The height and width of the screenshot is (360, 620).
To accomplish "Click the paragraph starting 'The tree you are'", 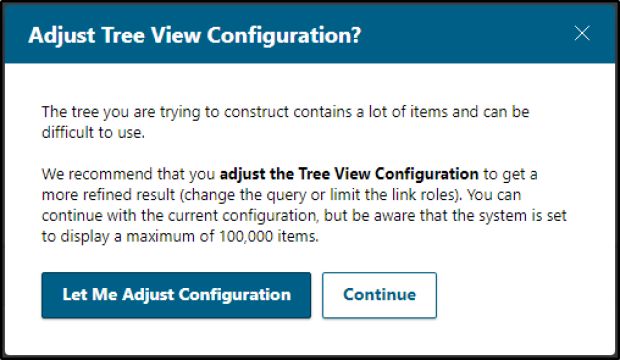I will click(x=285, y=122).
